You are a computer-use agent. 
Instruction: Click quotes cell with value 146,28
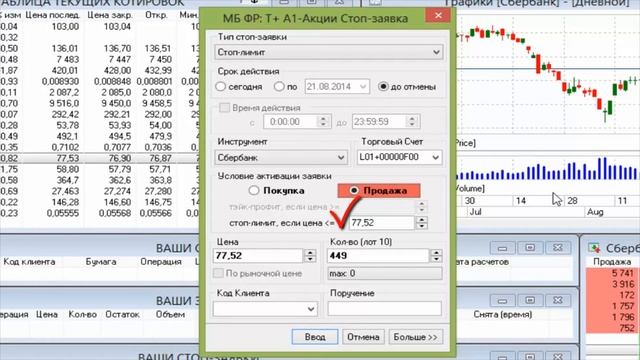(66, 202)
